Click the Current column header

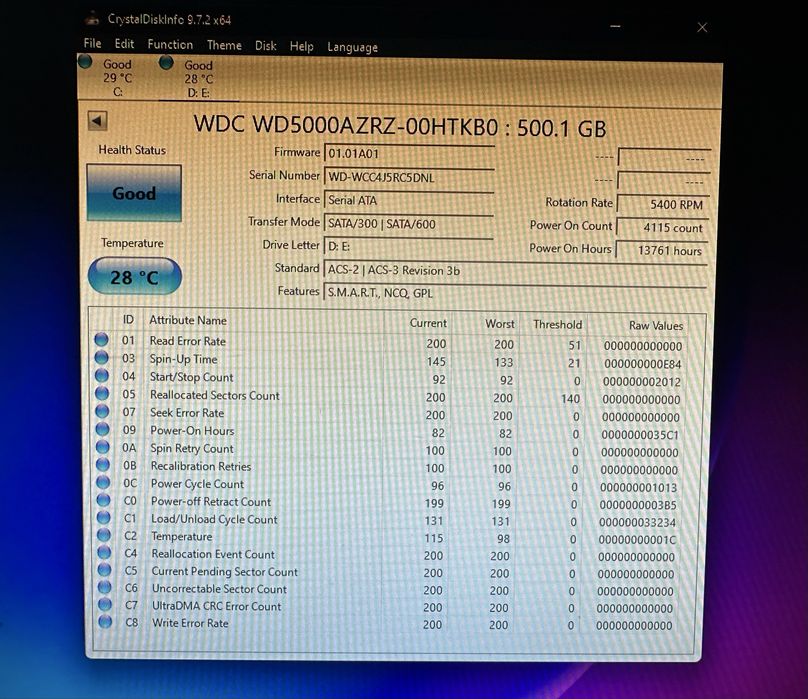pos(428,323)
